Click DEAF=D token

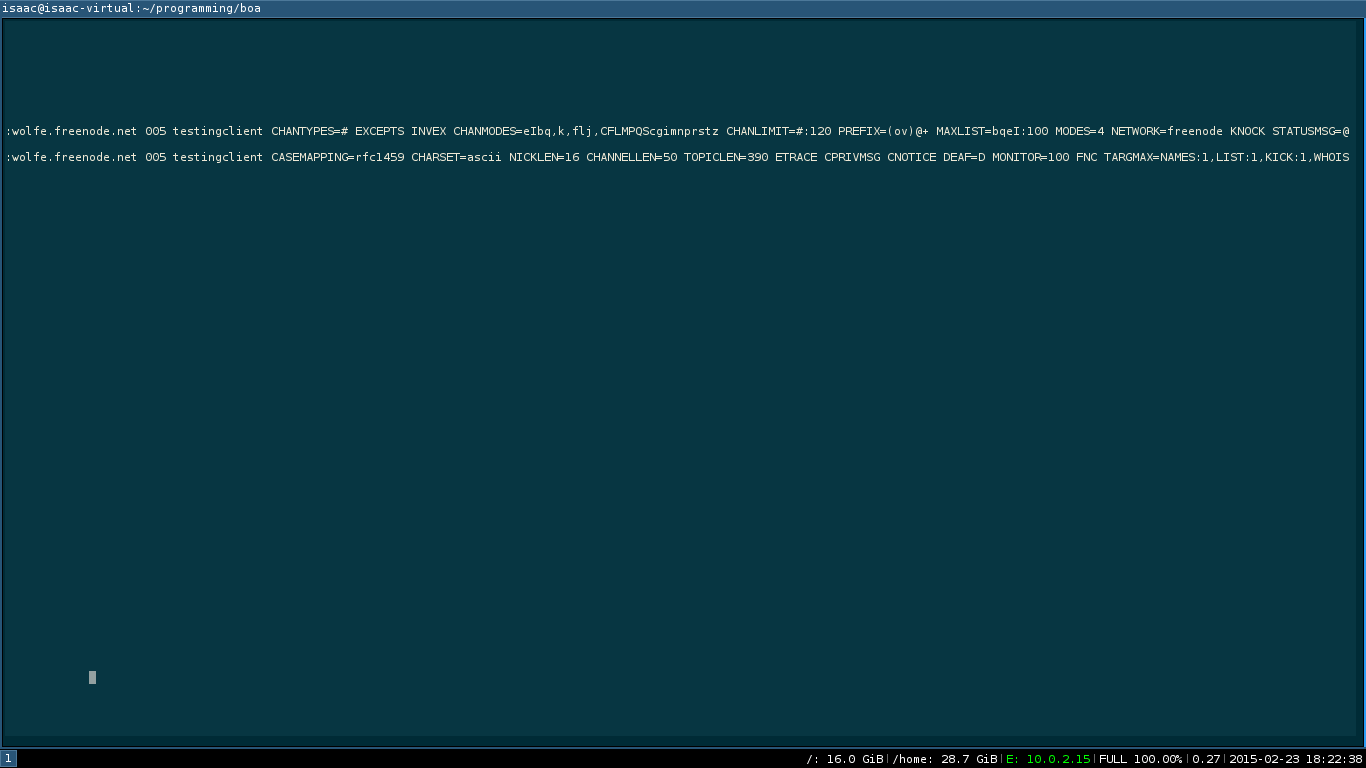coord(964,157)
